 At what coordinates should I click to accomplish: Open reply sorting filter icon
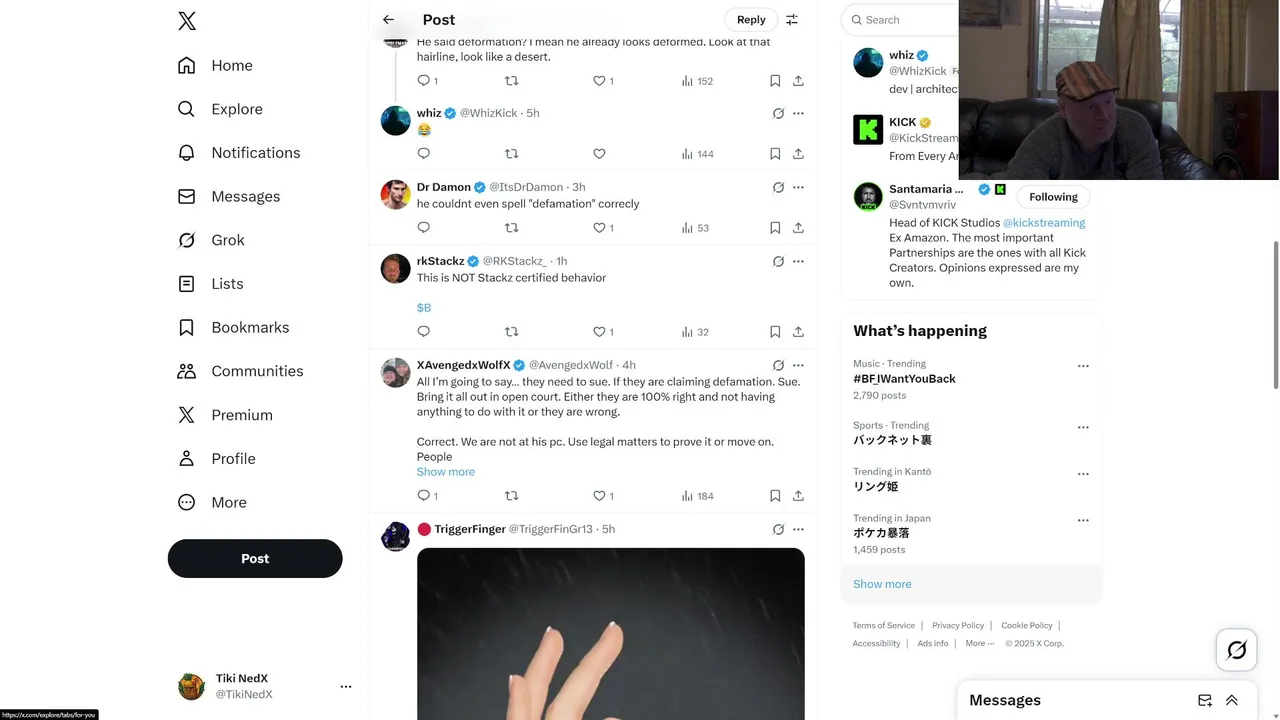792,20
